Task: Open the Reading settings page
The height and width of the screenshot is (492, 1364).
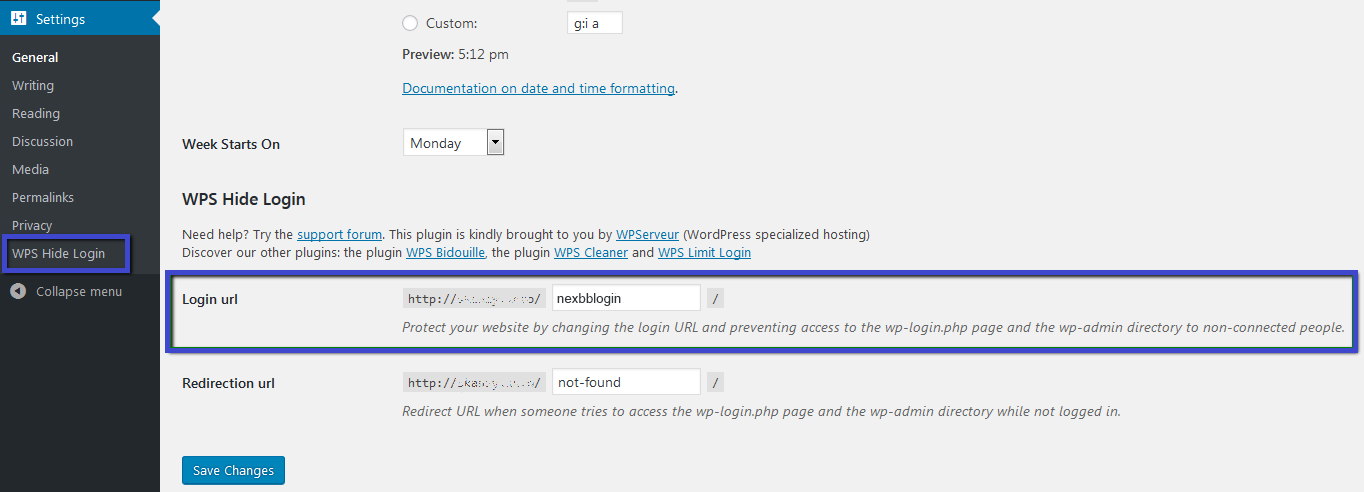Action: click(36, 113)
